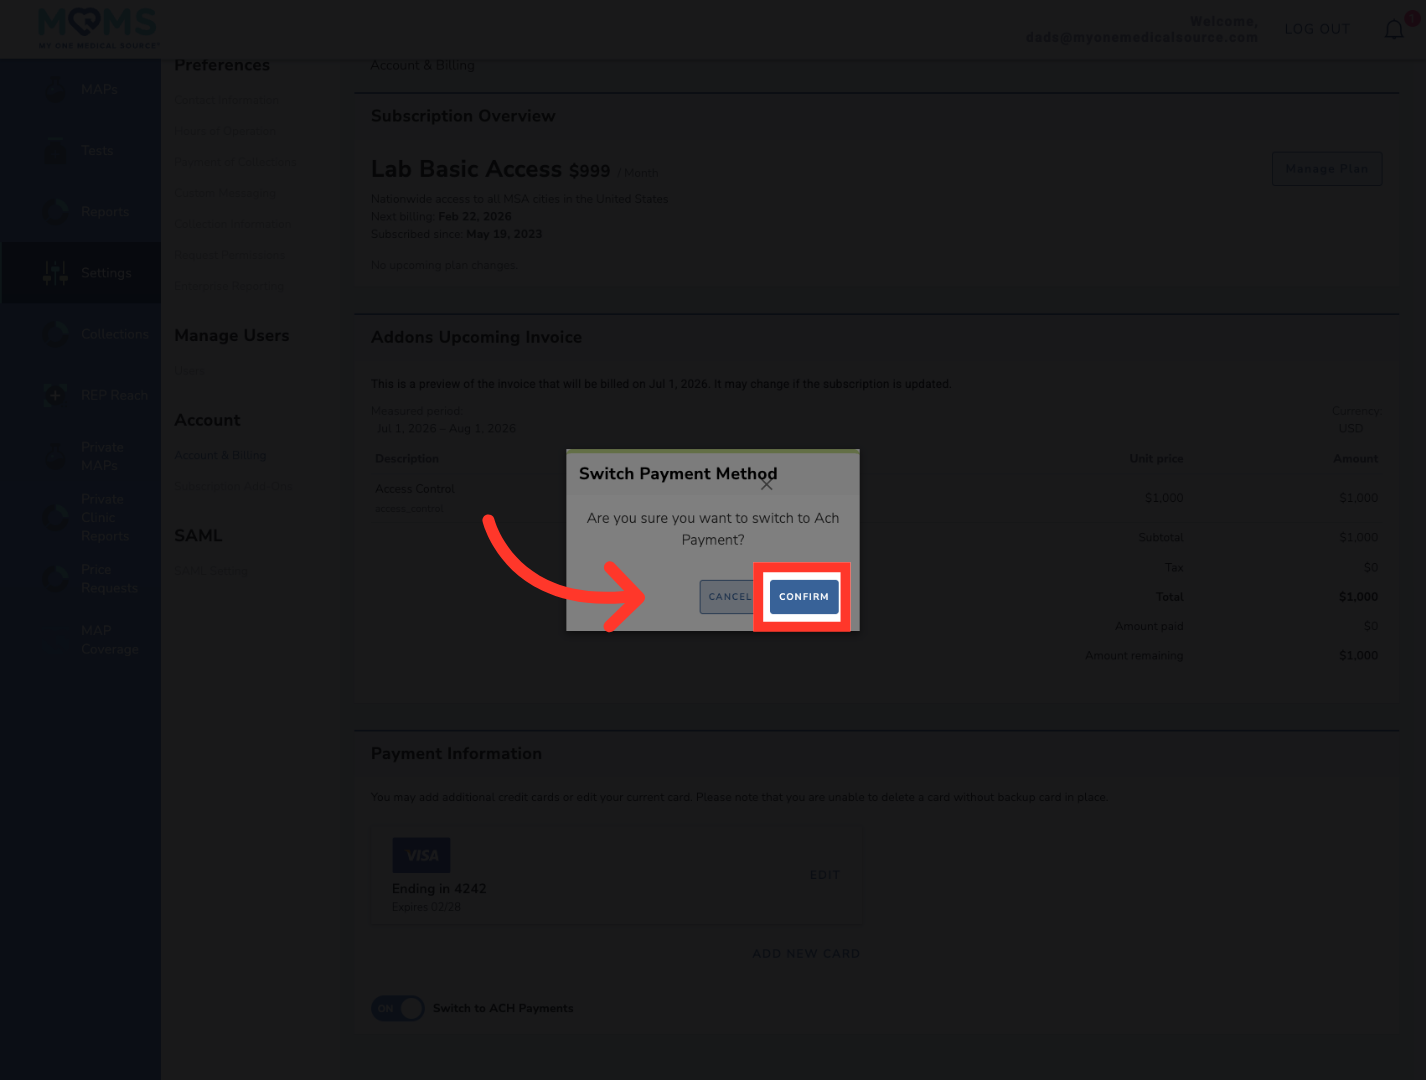Open Request Permissions preferences
This screenshot has width=1426, height=1080.
point(230,255)
